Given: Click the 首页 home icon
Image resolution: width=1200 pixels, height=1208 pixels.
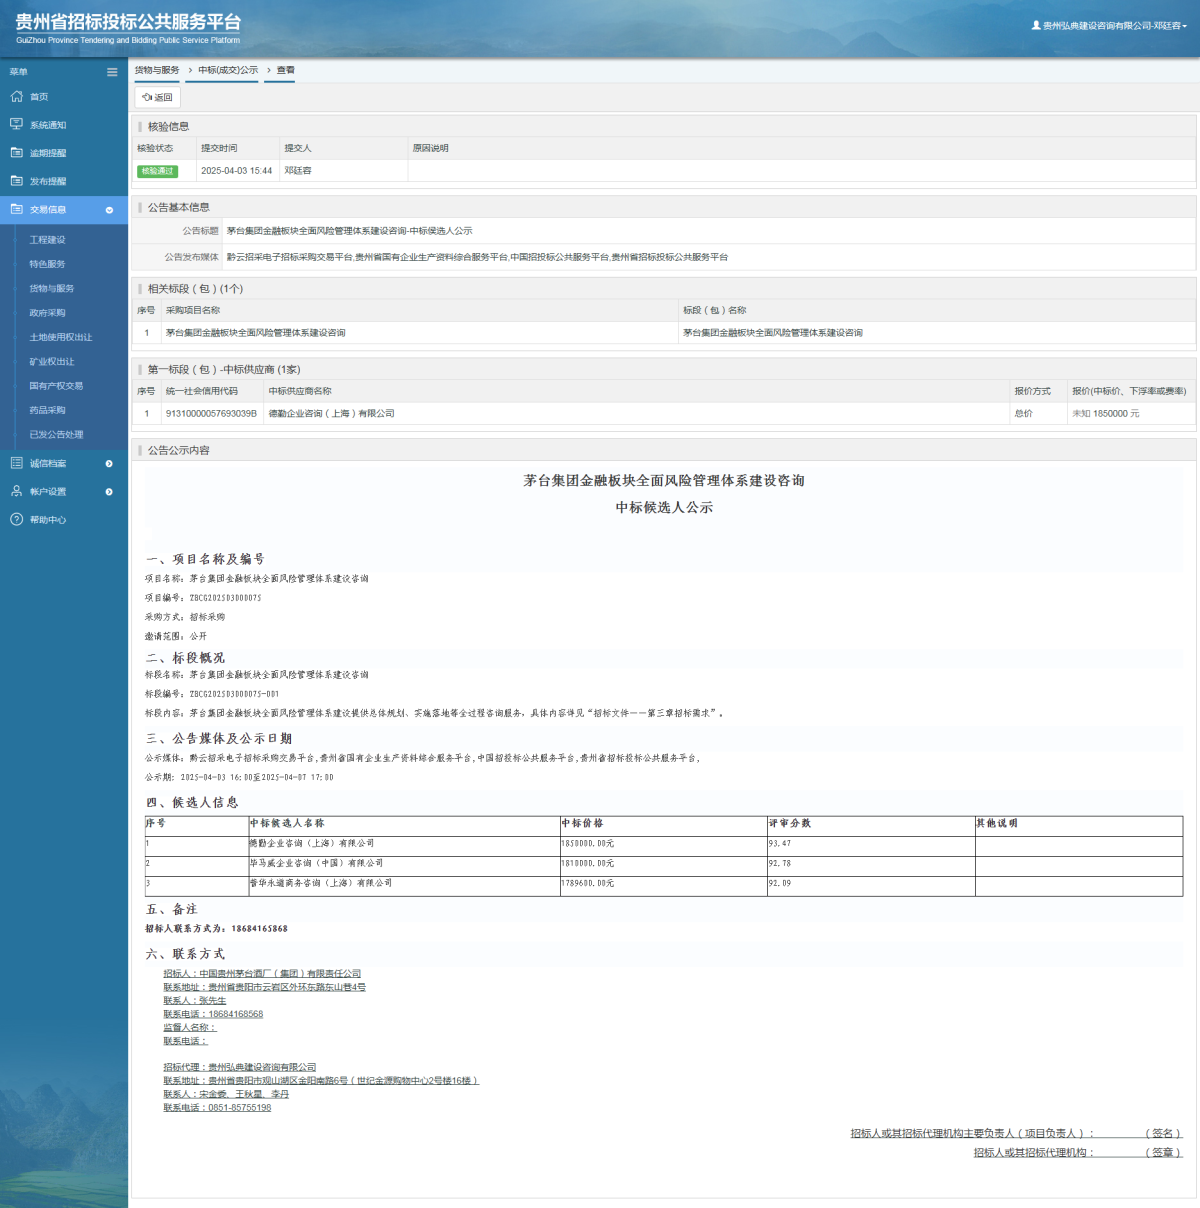Looking at the screenshot, I should 16,97.
